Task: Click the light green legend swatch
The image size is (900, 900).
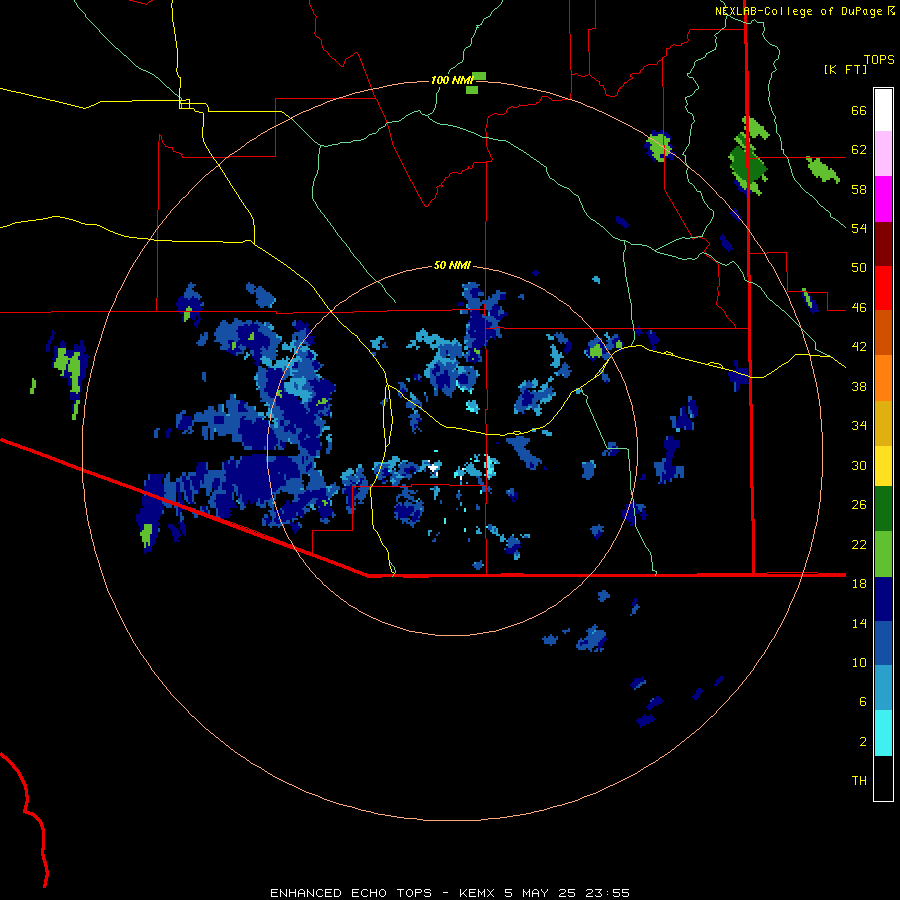Action: coord(883,554)
